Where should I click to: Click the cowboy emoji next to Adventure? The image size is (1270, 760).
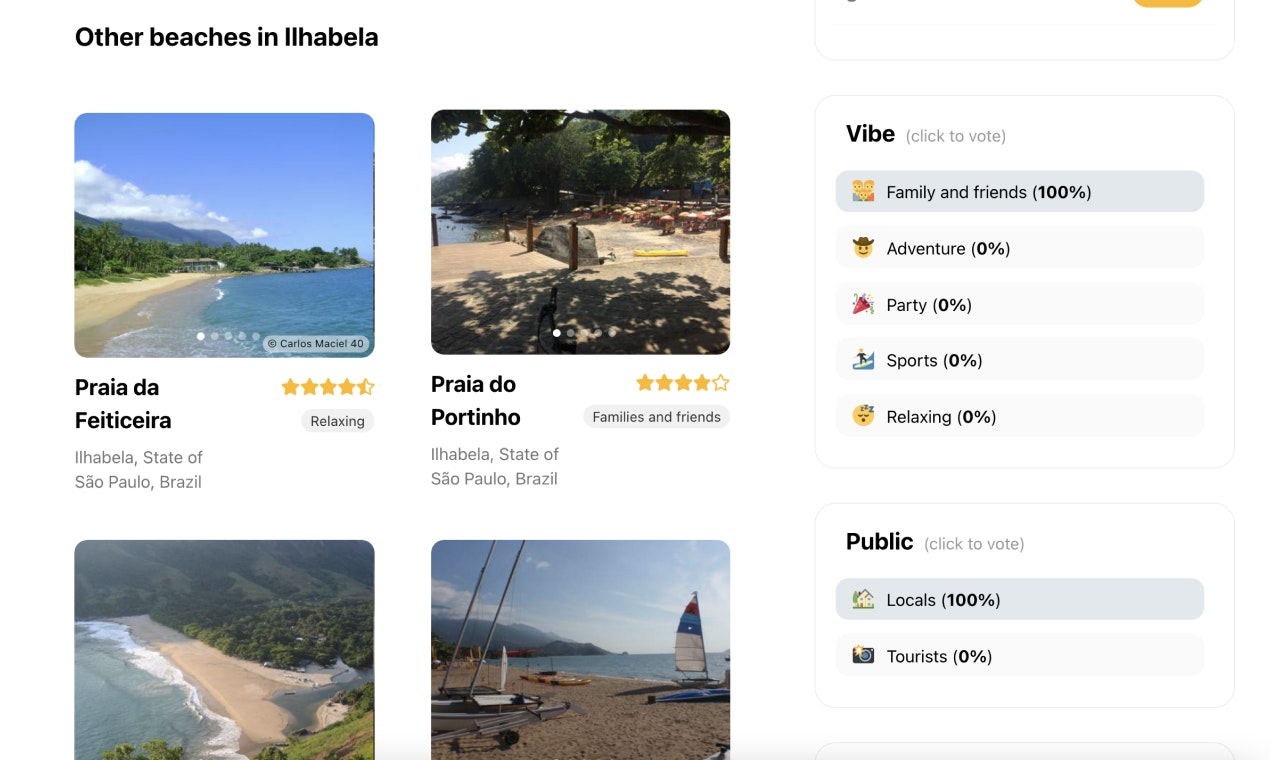click(864, 247)
